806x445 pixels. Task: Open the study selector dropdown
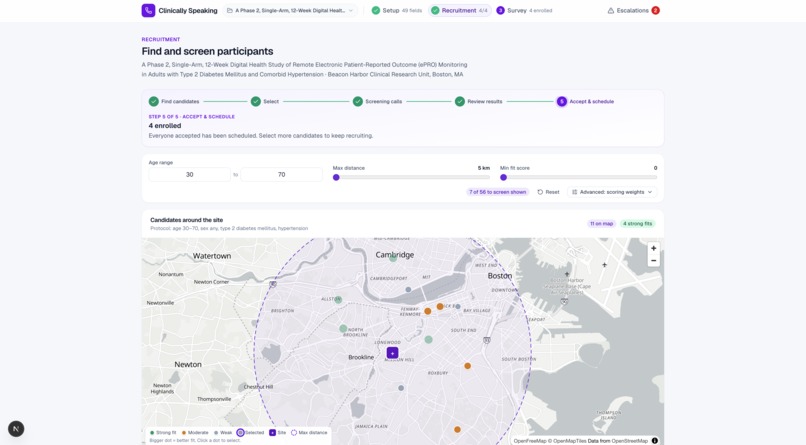tap(290, 10)
